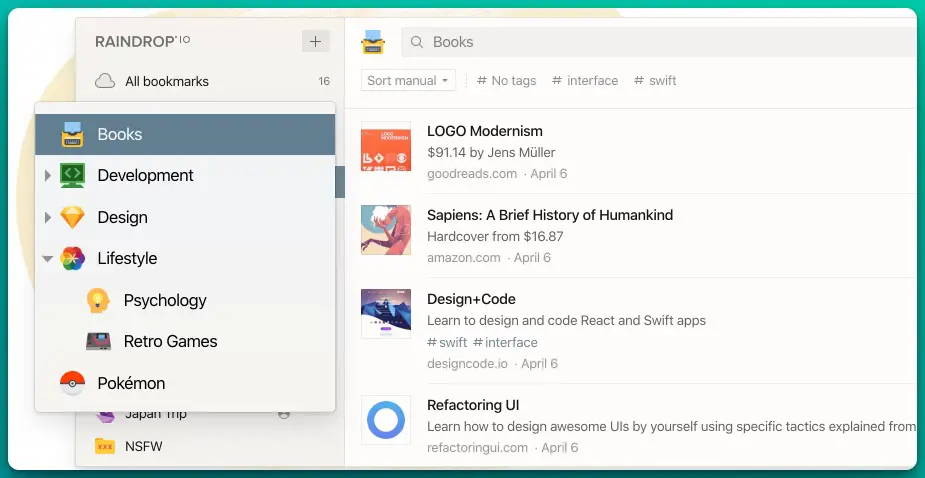Open the Sort manual dropdown
The height and width of the screenshot is (478, 925).
coord(408,81)
